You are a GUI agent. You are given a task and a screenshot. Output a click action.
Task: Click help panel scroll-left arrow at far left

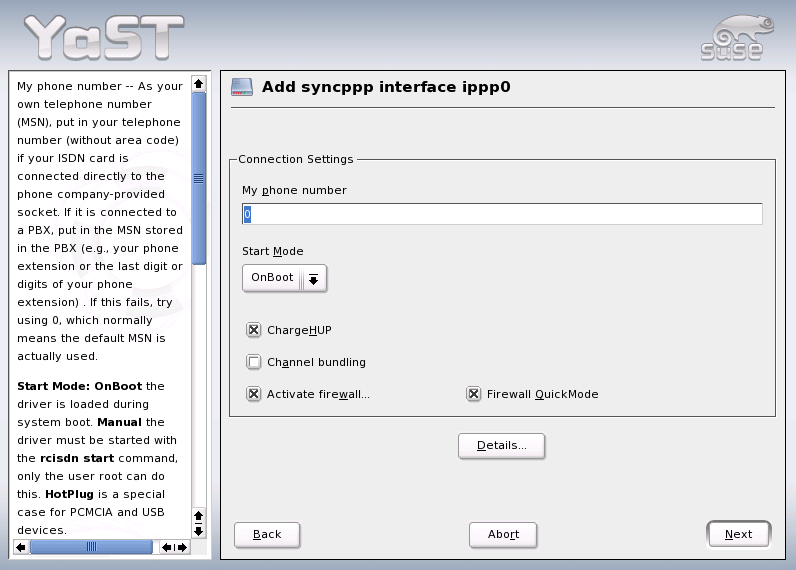point(21,547)
